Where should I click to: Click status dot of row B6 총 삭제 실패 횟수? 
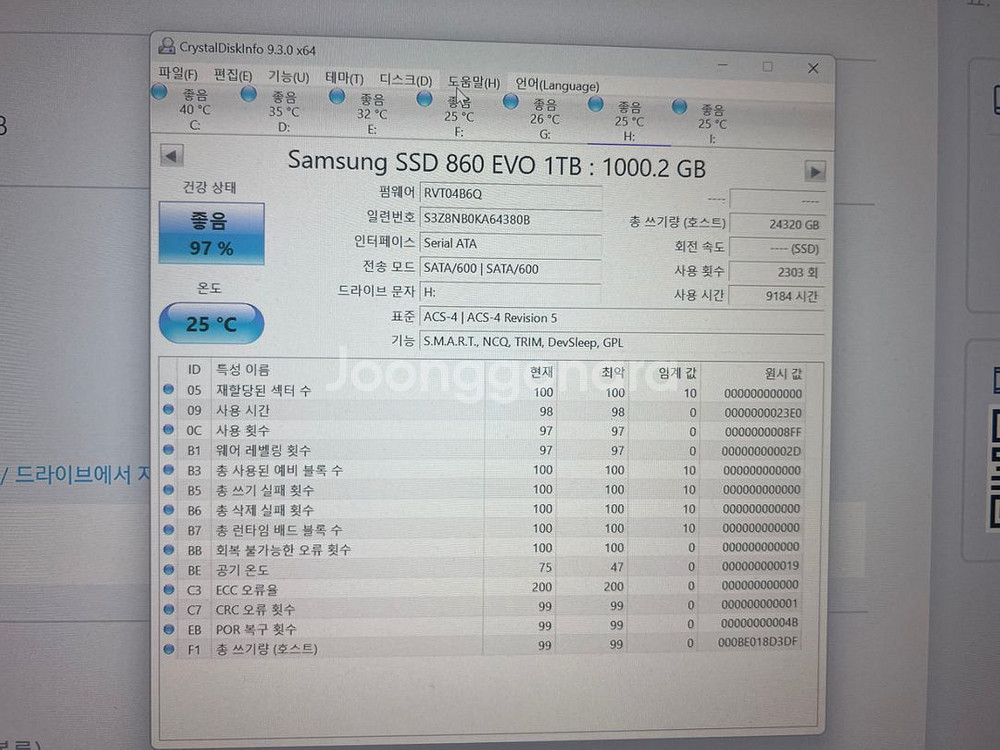tap(168, 510)
